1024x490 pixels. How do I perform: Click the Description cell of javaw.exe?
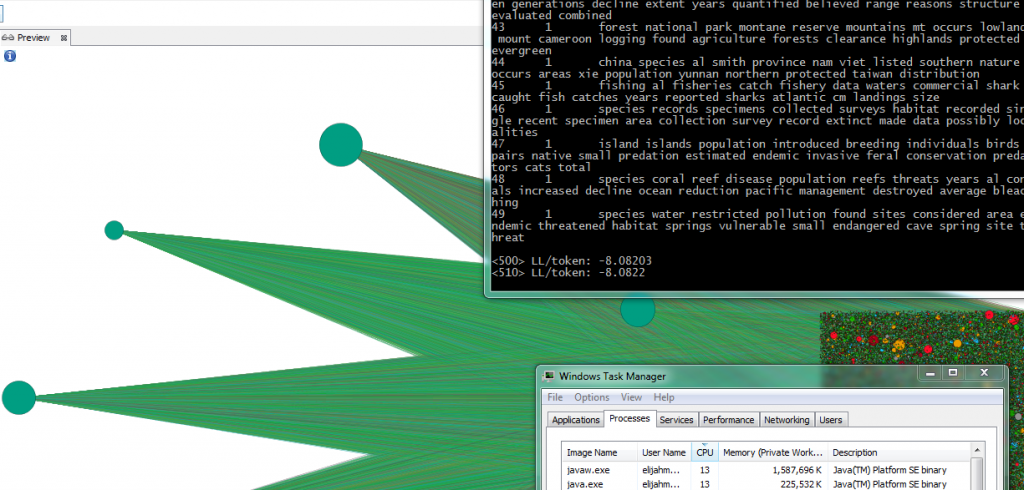pyautogui.click(x=889, y=470)
